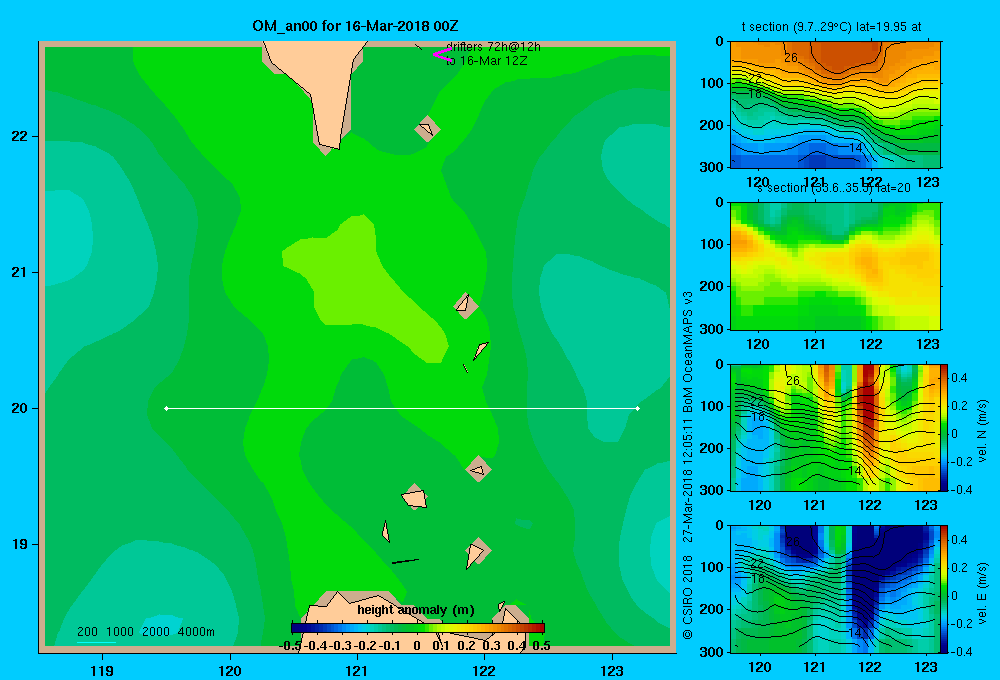Click latitude label 20 on main map
The height and width of the screenshot is (680, 1000).
[20, 408]
